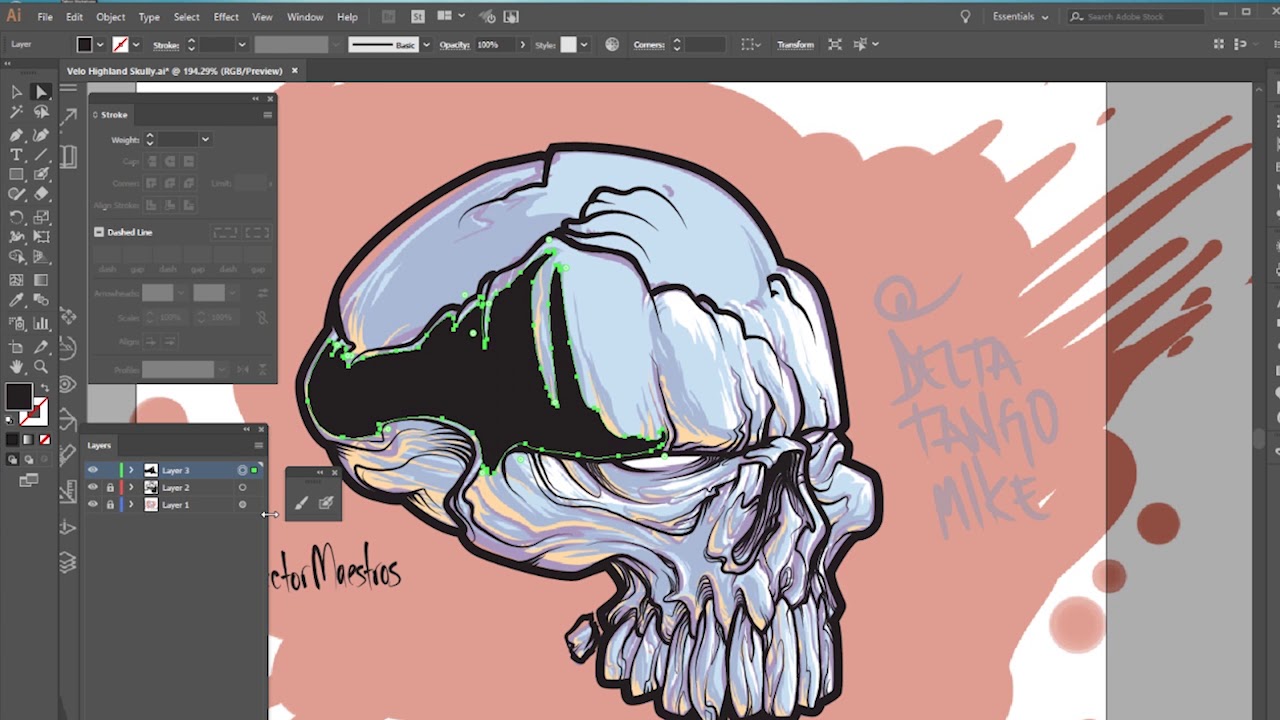Select the Zoom magnifier tool
This screenshot has width=1280, height=720.
[41, 366]
